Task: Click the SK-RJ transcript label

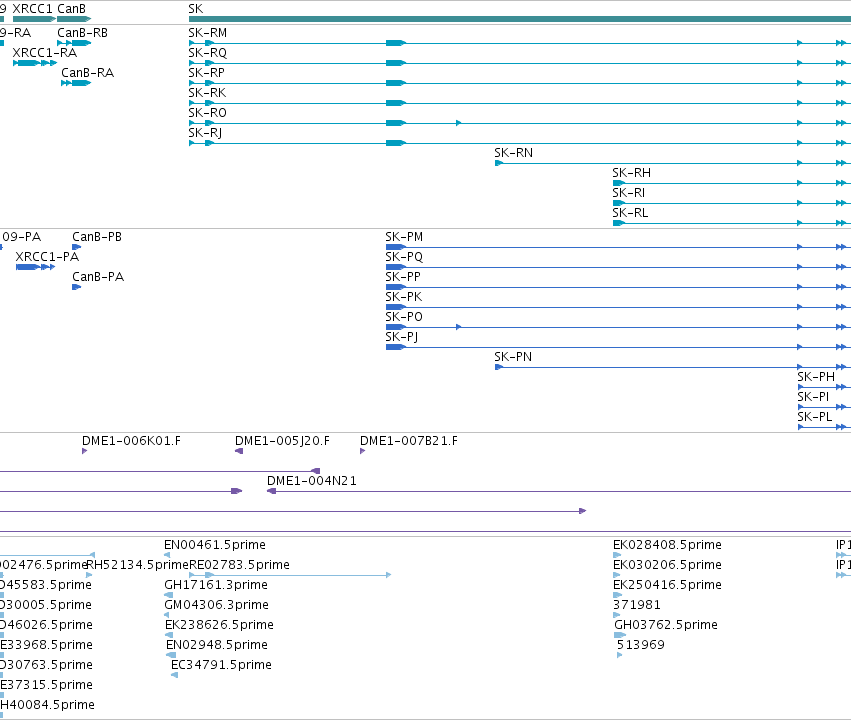Action: (x=205, y=133)
